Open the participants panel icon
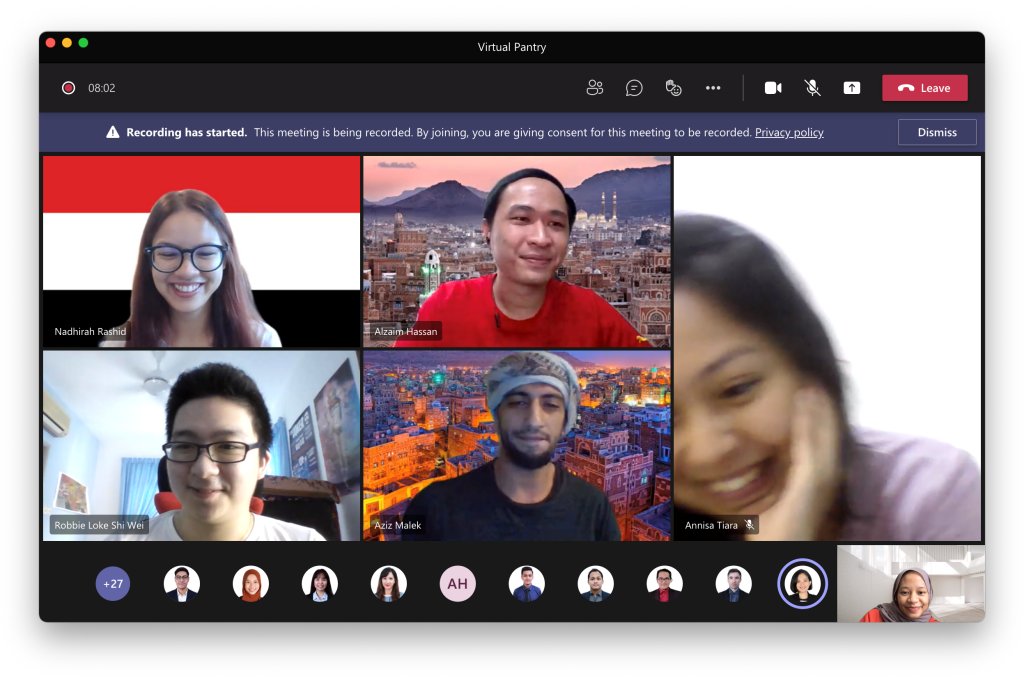The width and height of the screenshot is (1024, 683). click(x=594, y=87)
